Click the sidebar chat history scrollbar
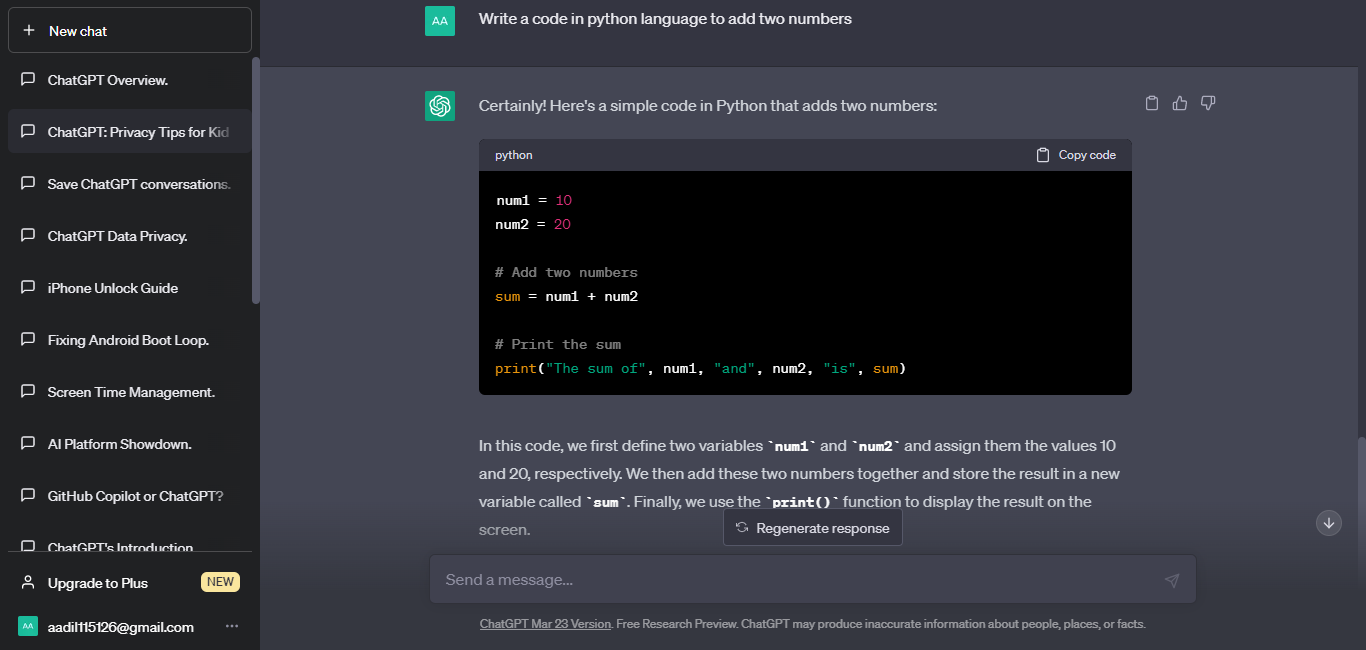This screenshot has height=650, width=1366. tap(255, 180)
